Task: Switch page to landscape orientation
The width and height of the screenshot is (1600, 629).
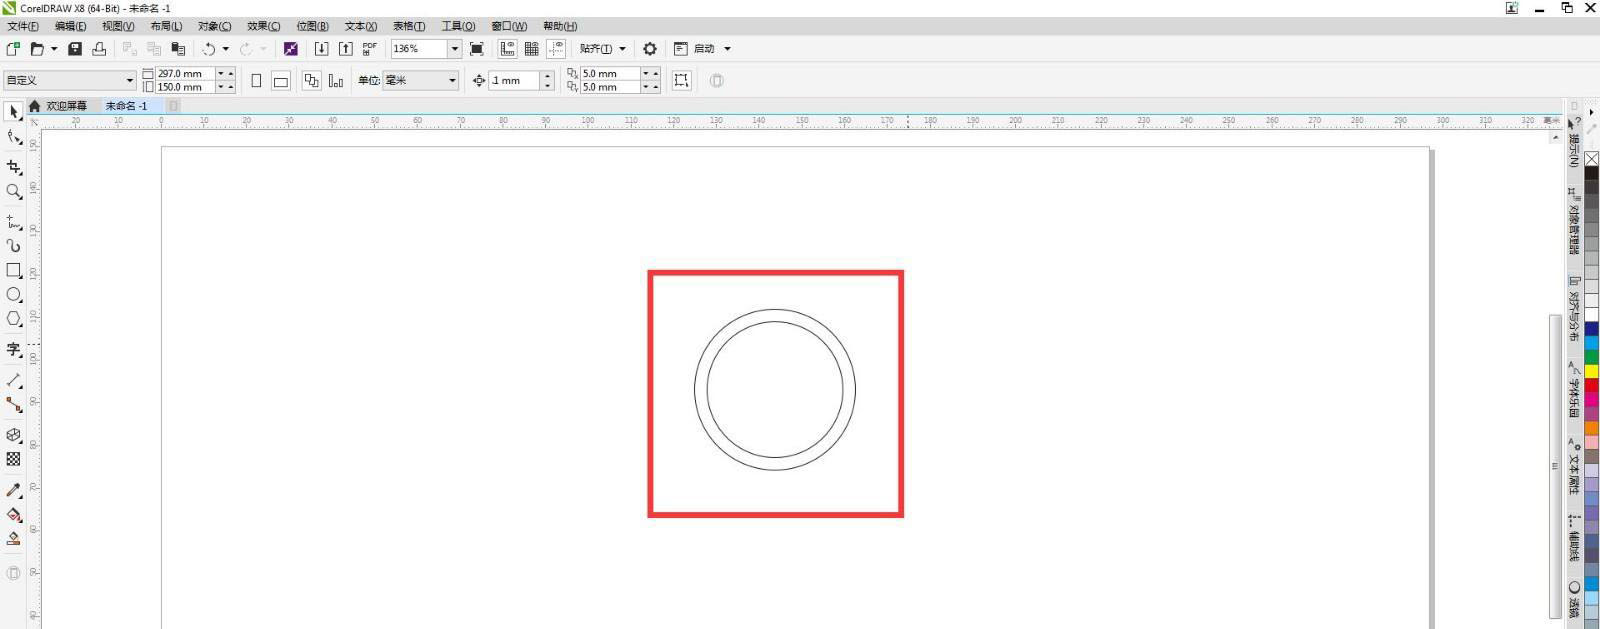Action: 281,81
